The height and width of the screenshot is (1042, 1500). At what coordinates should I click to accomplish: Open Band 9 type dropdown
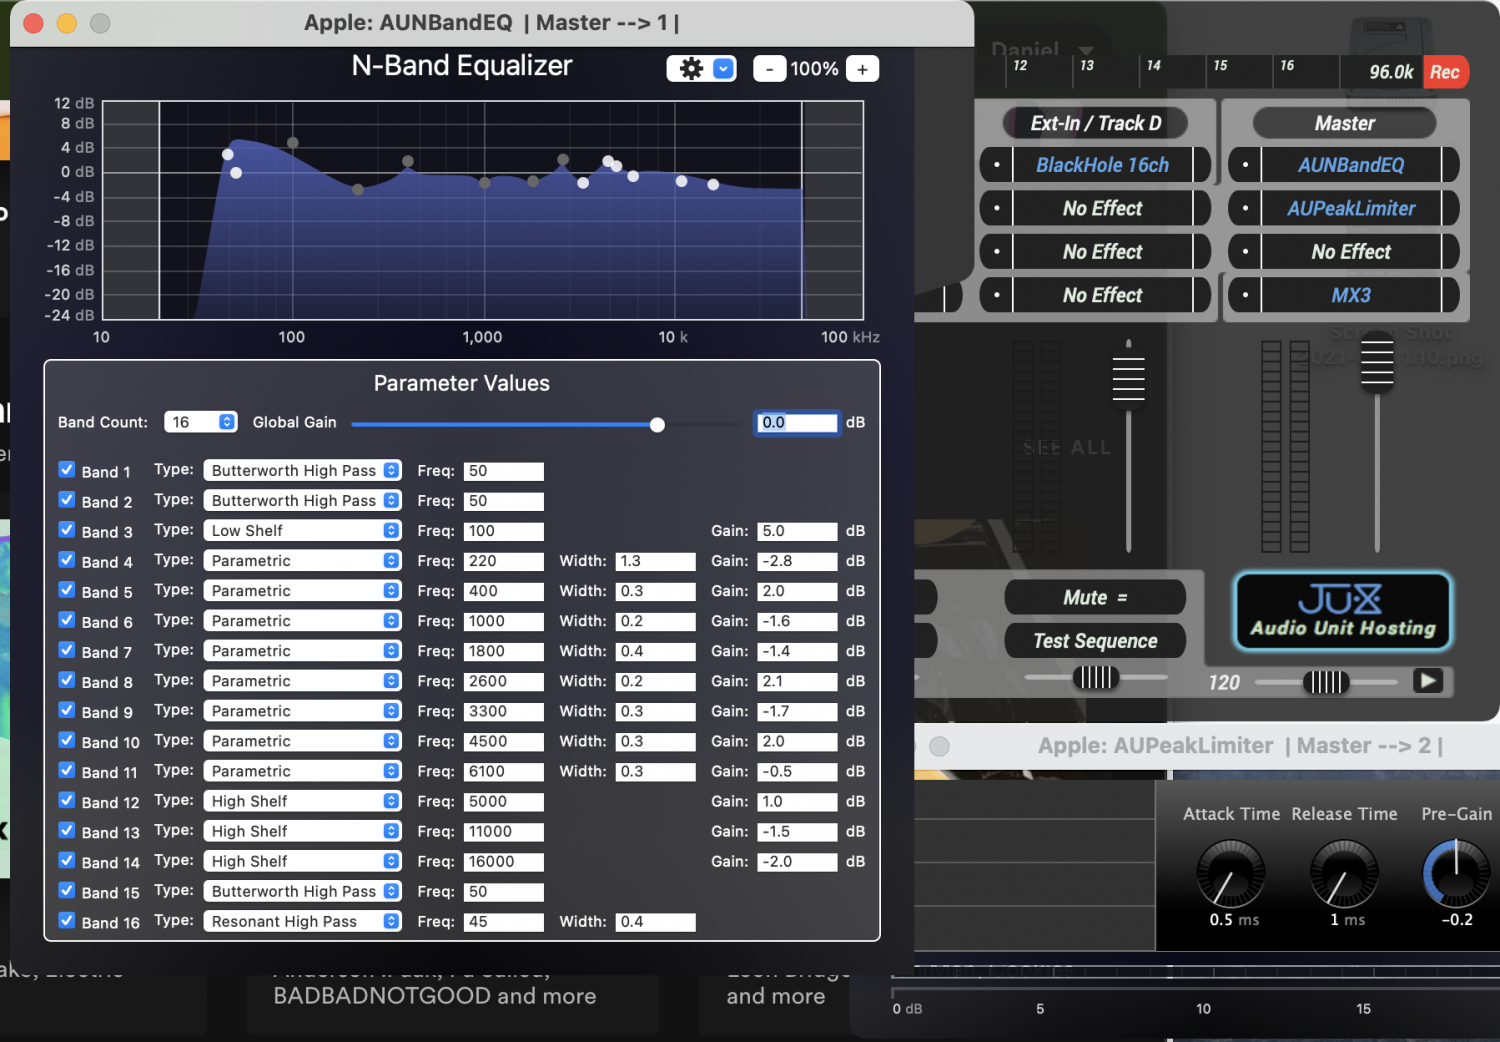coord(302,710)
